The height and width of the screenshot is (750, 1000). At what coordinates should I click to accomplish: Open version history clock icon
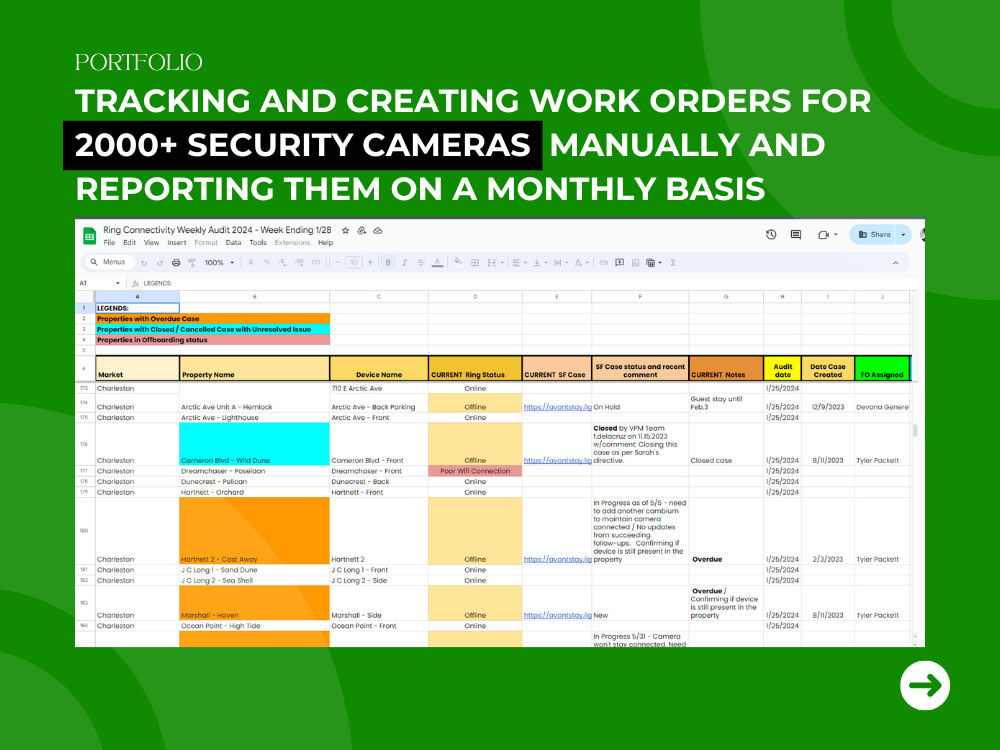tap(771, 235)
